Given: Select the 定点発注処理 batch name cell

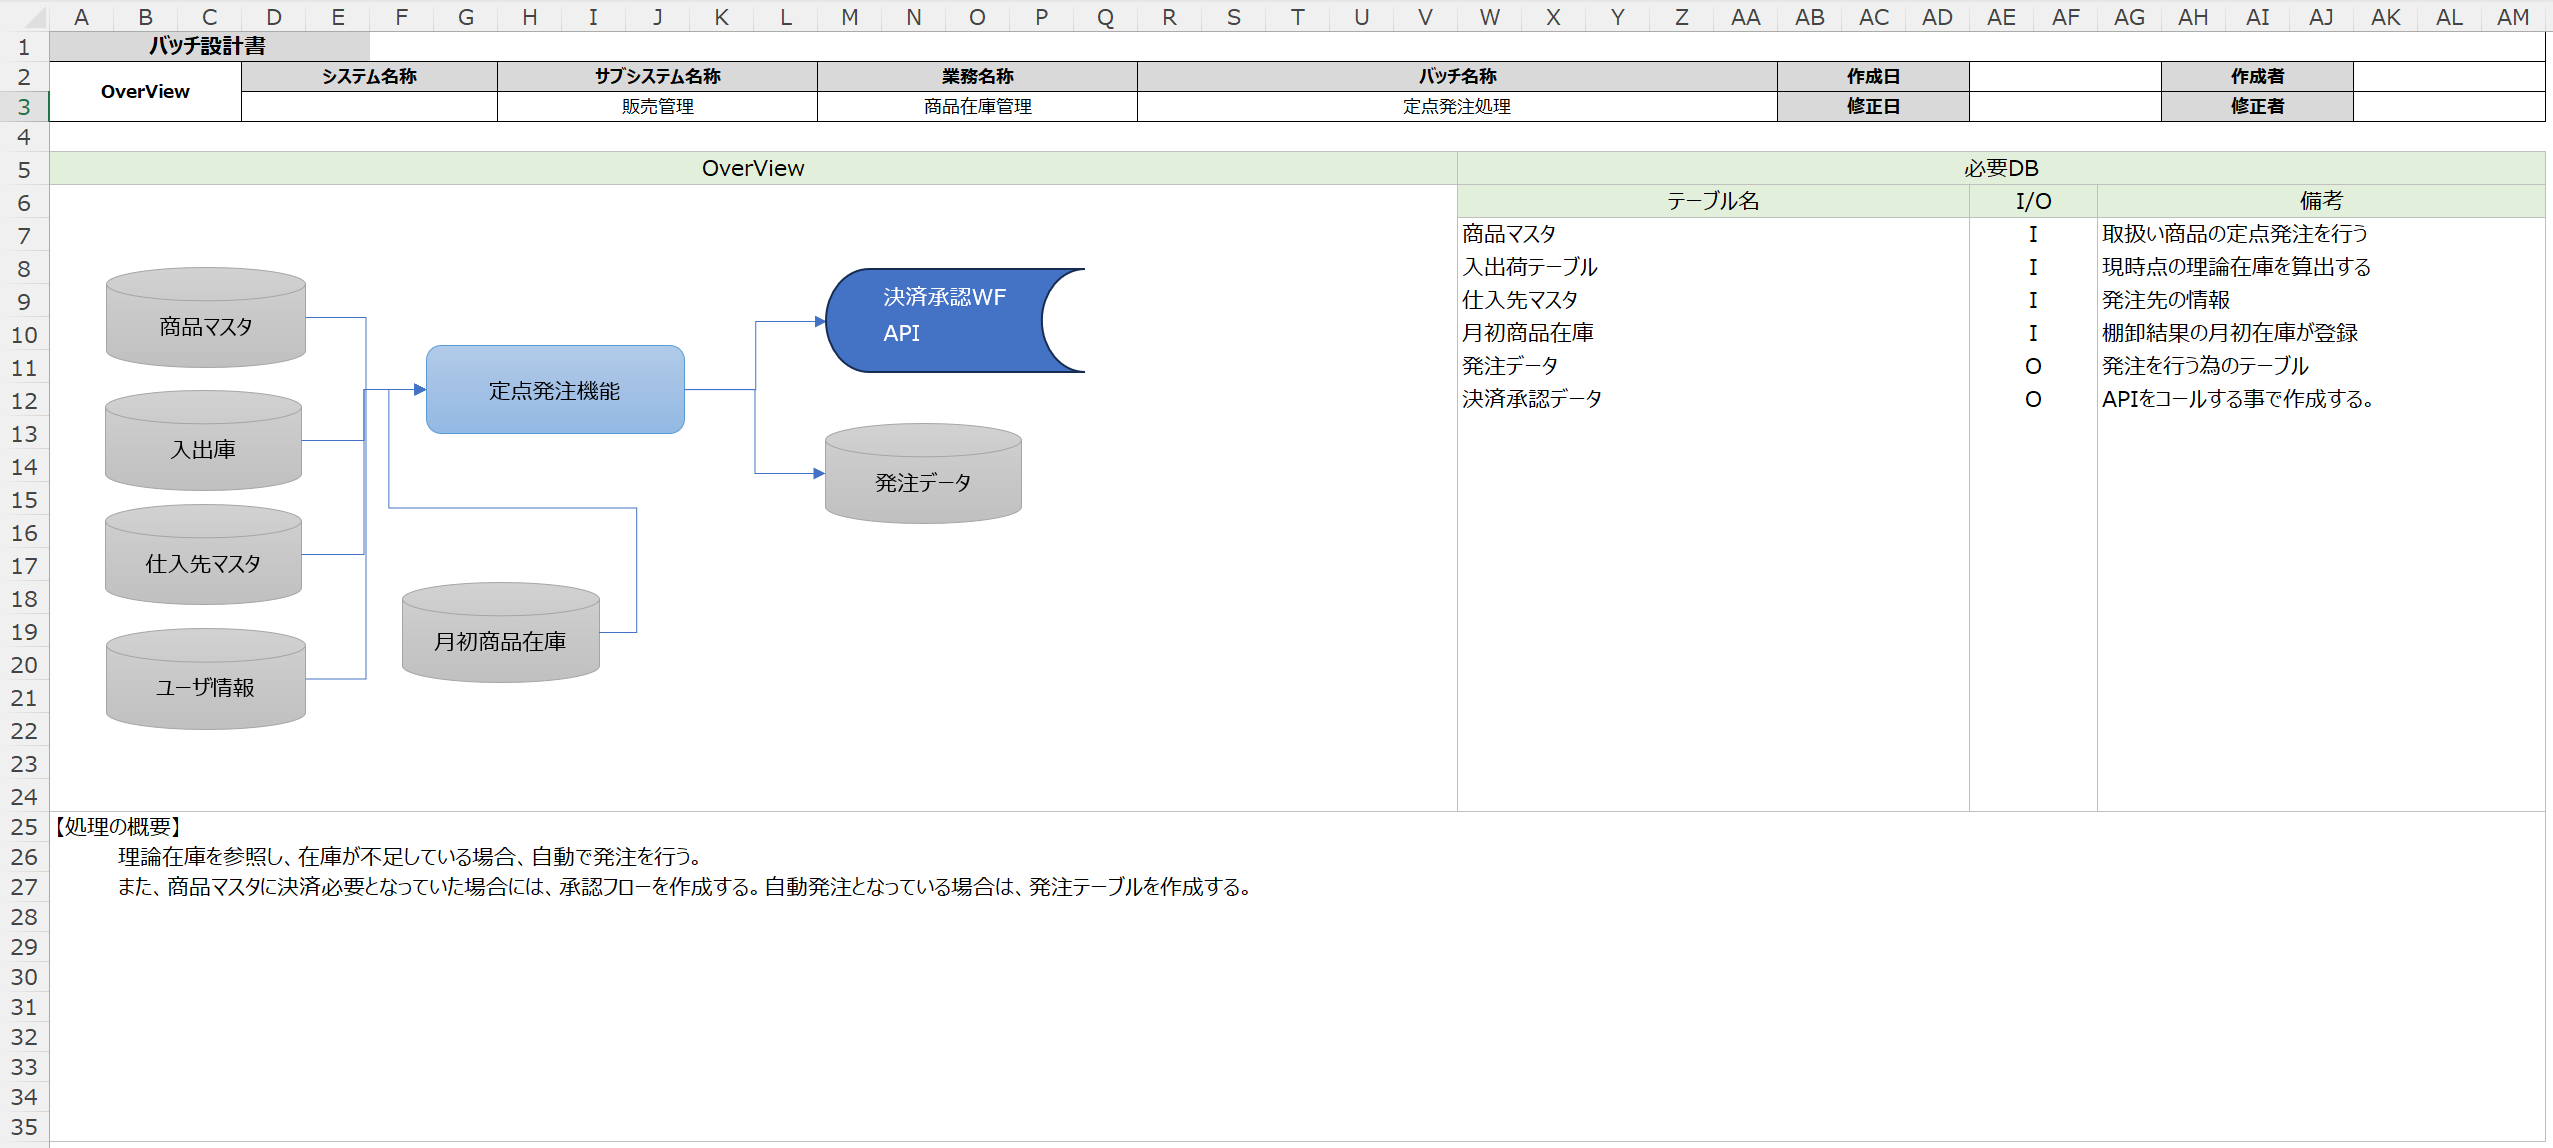Looking at the screenshot, I should click(x=1456, y=106).
